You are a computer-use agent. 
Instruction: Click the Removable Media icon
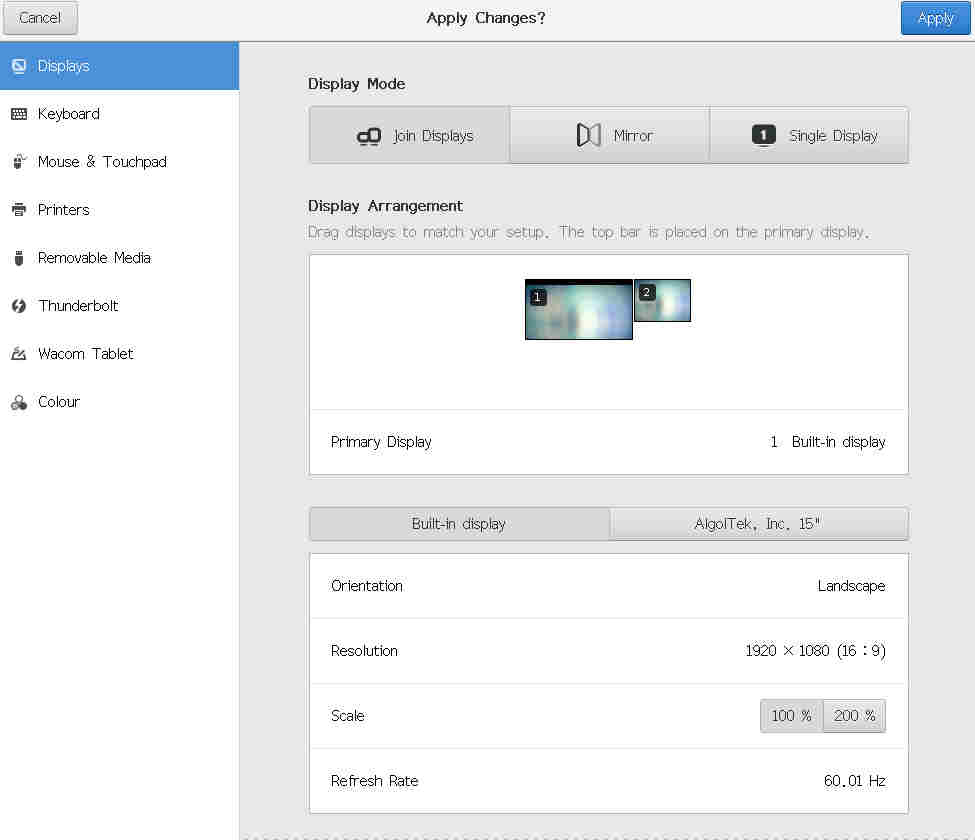click(x=19, y=257)
